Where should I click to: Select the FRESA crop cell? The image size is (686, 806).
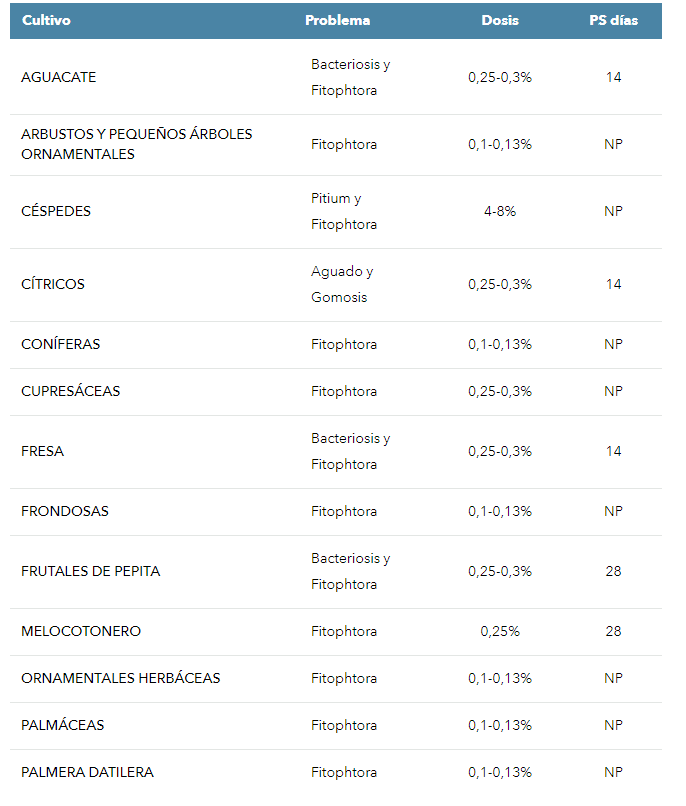(43, 451)
